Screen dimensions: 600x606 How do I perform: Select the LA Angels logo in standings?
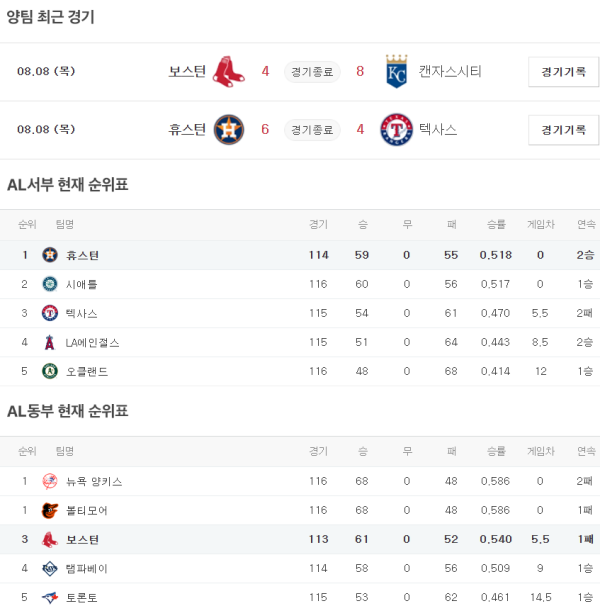point(50,342)
